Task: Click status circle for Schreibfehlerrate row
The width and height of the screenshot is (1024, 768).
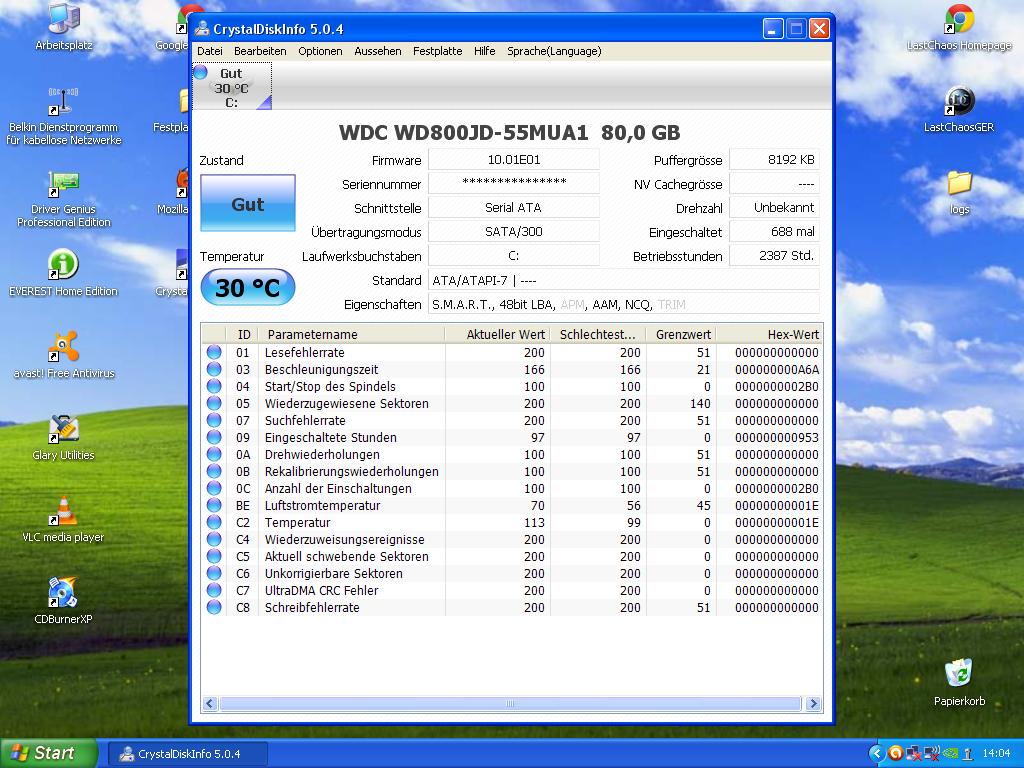Action: pos(214,607)
